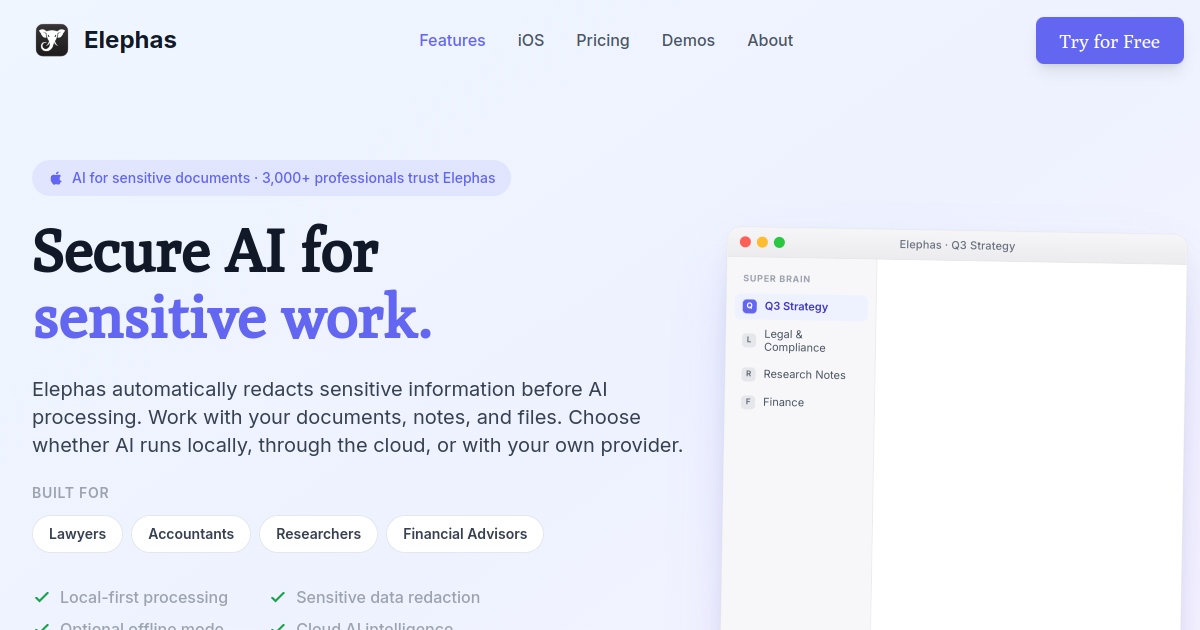Click the R icon next to Research Notes

point(748,374)
